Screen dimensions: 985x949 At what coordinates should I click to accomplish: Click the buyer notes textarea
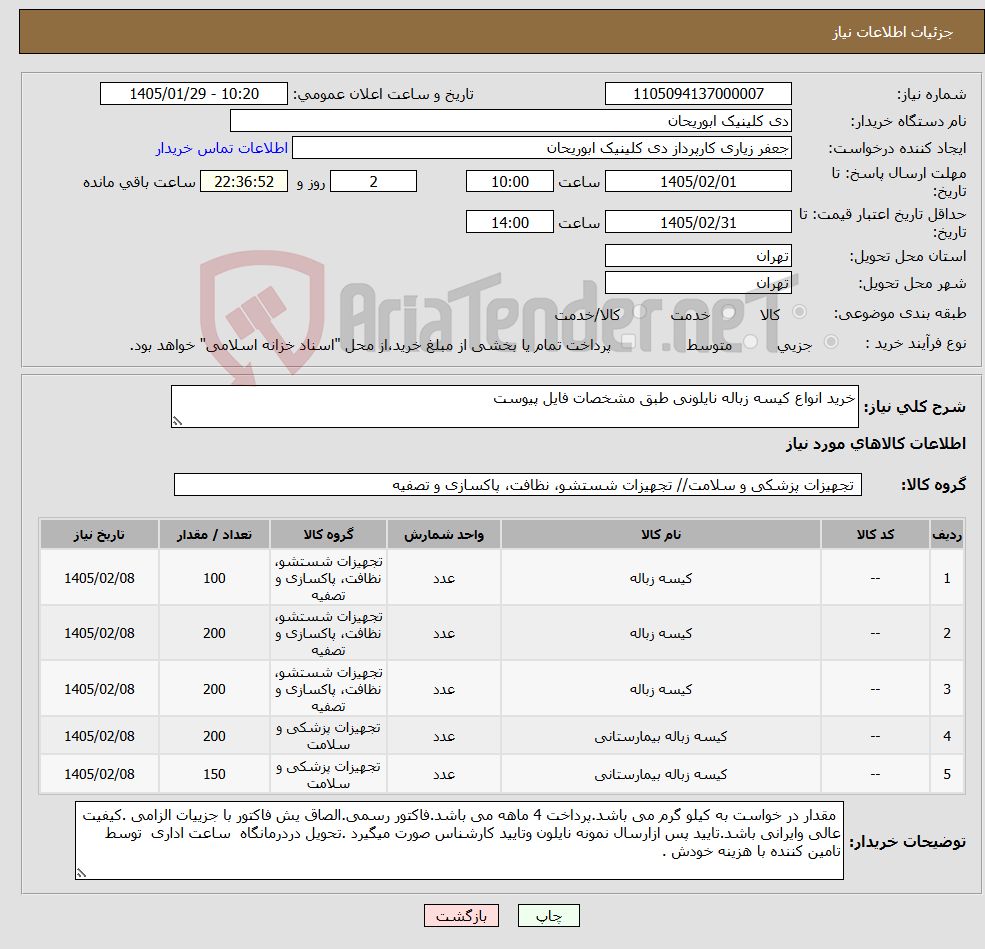coord(459,840)
